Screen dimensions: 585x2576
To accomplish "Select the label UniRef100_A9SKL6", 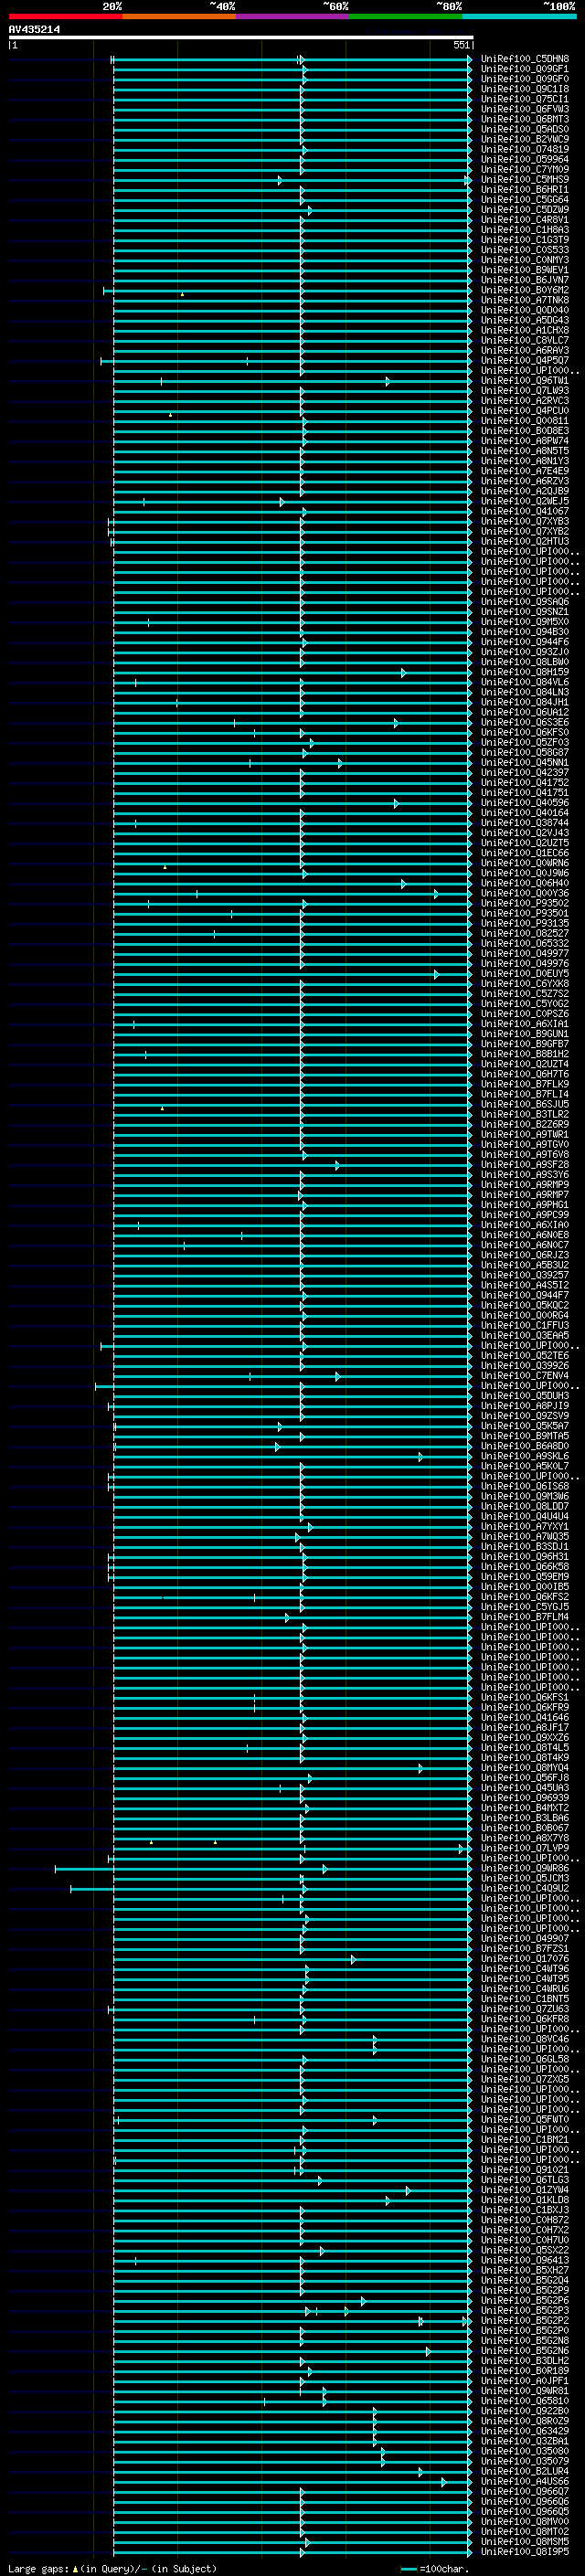I will (524, 1456).
